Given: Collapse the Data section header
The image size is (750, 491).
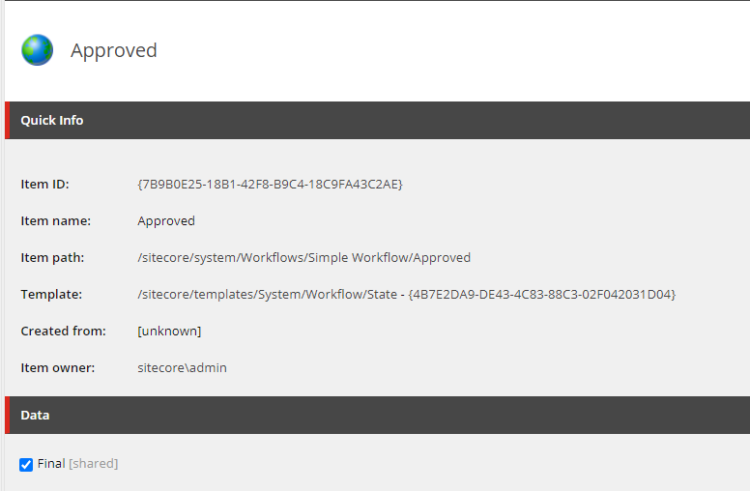Looking at the screenshot, I should coord(35,414).
